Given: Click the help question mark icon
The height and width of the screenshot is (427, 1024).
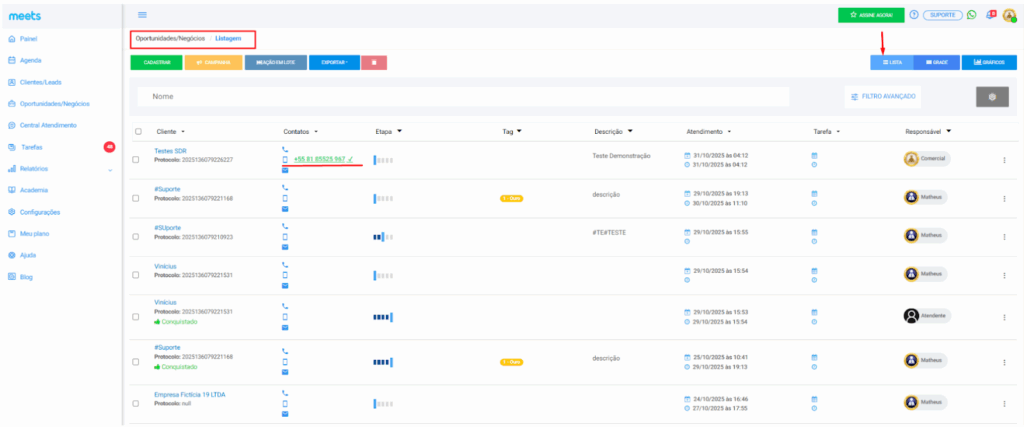Looking at the screenshot, I should (914, 15).
